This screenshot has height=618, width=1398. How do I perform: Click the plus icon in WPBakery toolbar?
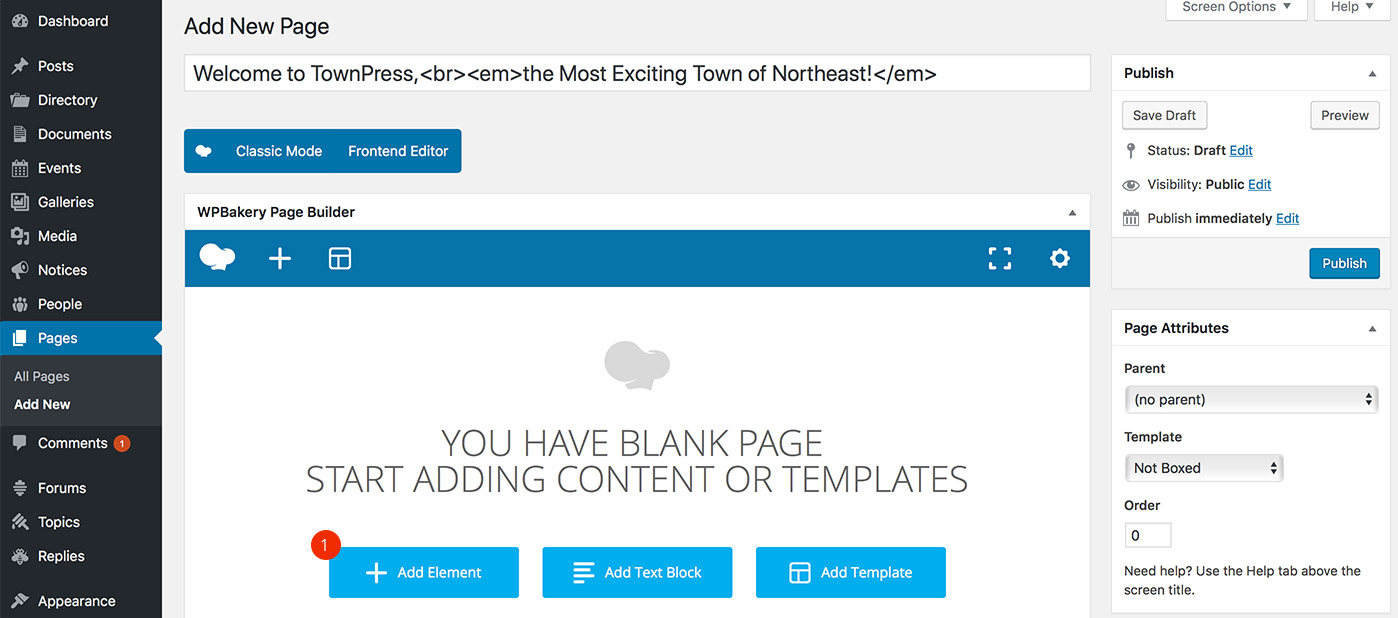point(280,259)
